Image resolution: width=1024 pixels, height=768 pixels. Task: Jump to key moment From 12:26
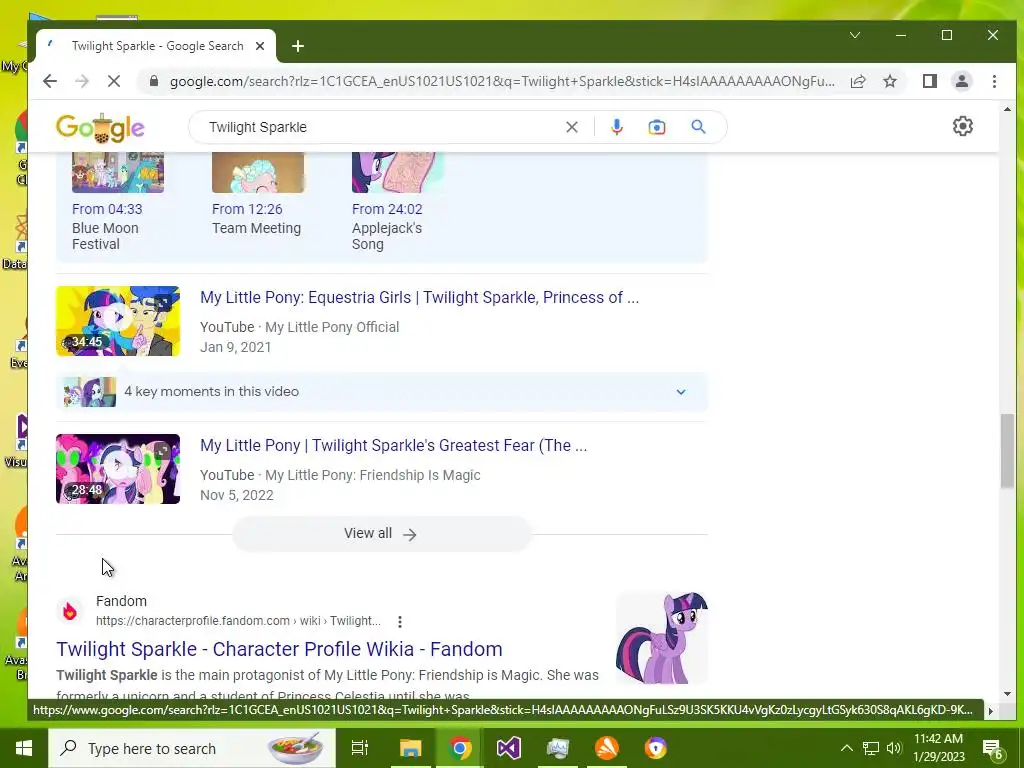pyautogui.click(x=247, y=209)
